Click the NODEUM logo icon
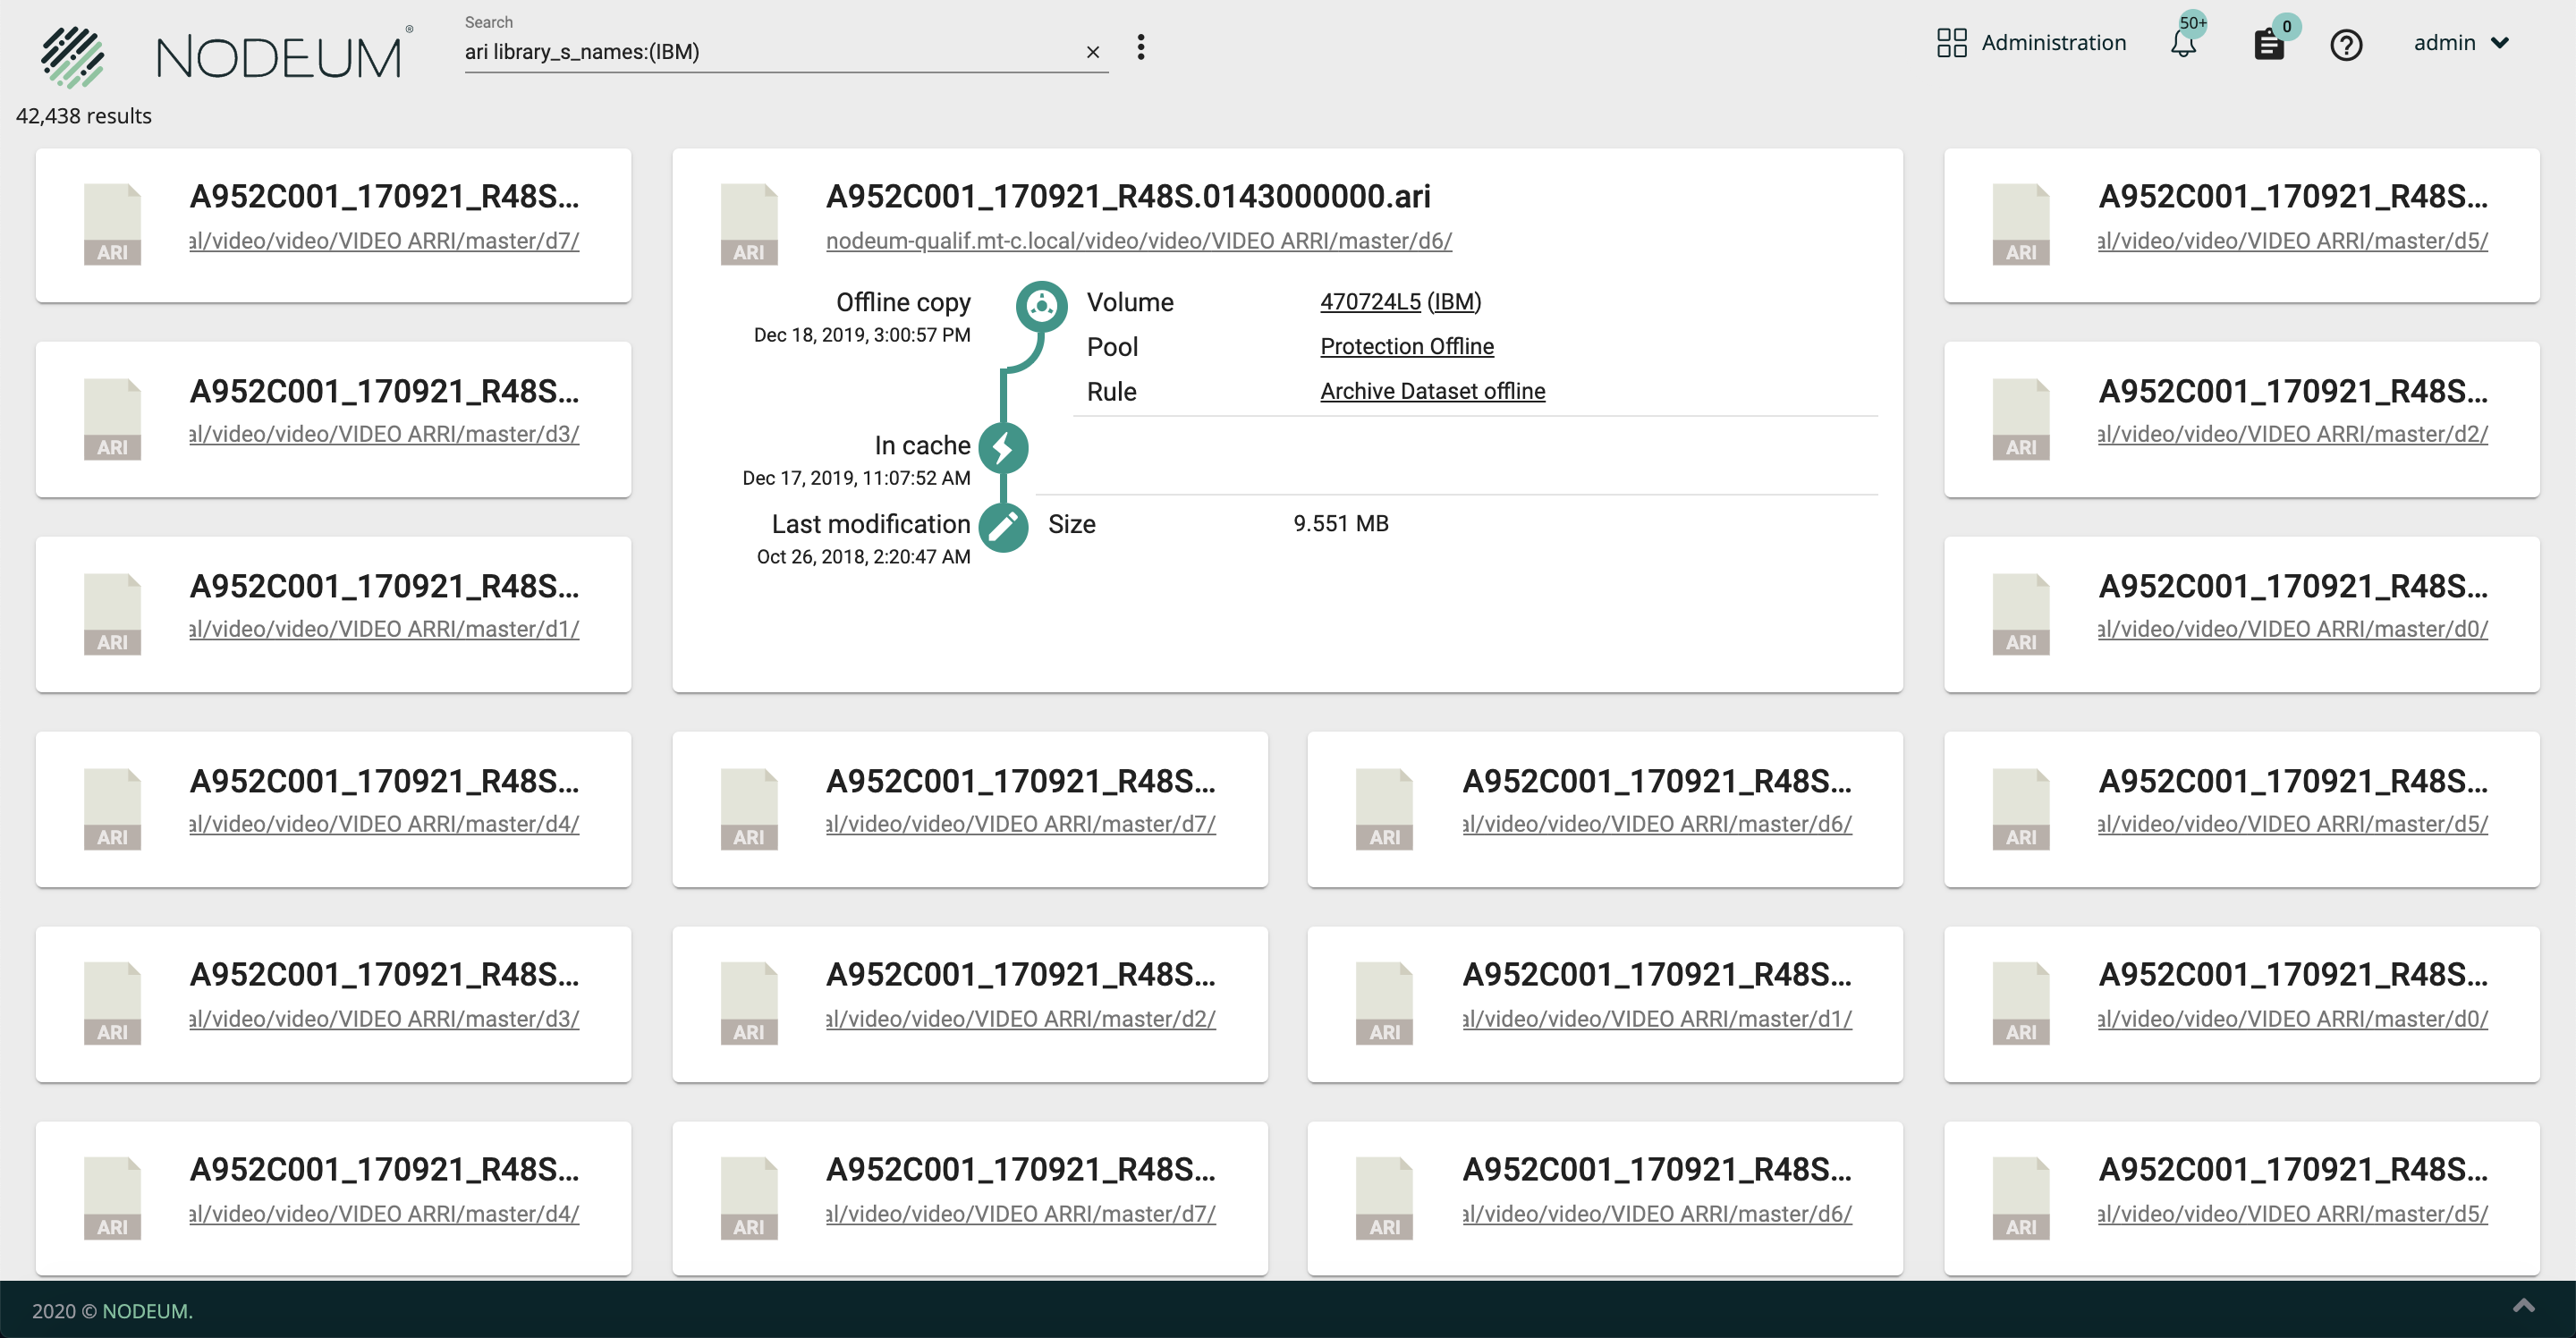The height and width of the screenshot is (1338, 2576). coord(73,56)
